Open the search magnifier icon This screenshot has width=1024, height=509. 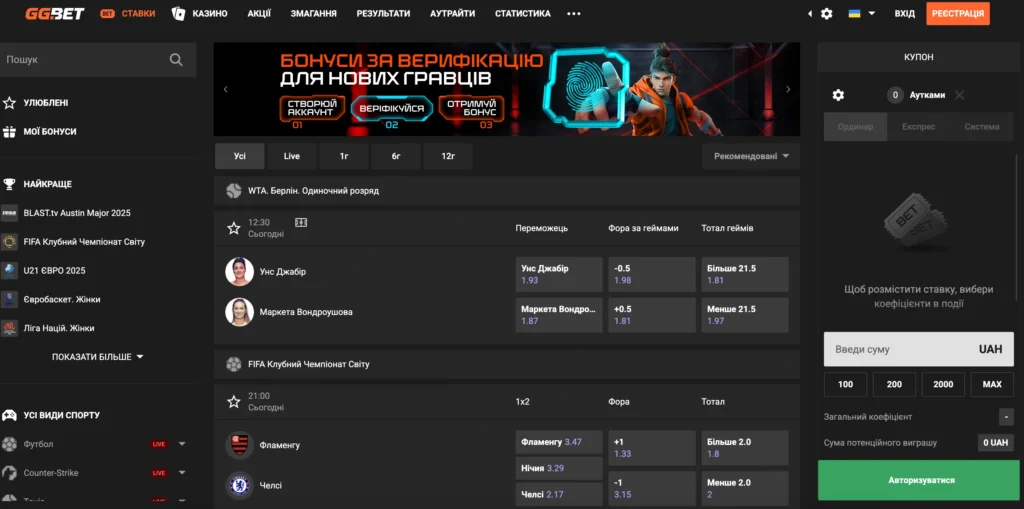tap(176, 59)
